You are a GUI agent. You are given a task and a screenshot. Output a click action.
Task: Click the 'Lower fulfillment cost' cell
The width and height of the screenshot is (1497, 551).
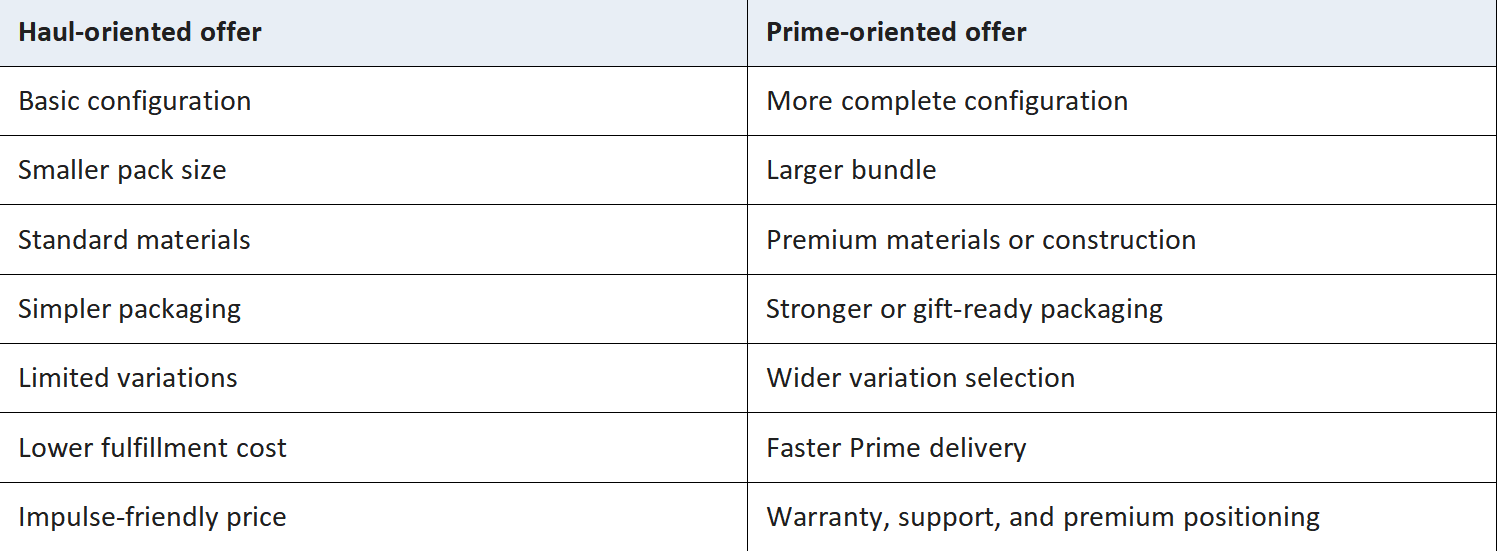pos(373,447)
